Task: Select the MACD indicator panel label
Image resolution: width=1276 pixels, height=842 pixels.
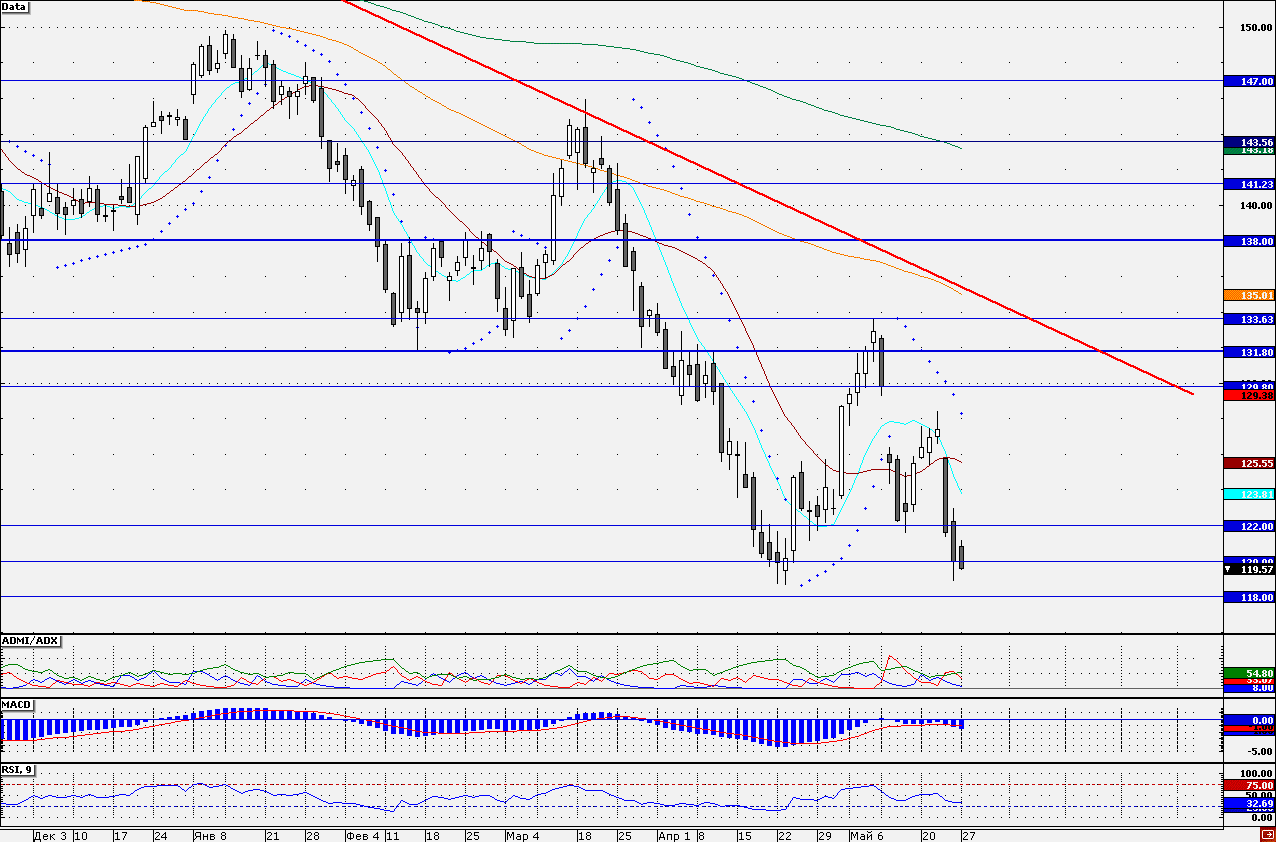Action: tap(17, 705)
